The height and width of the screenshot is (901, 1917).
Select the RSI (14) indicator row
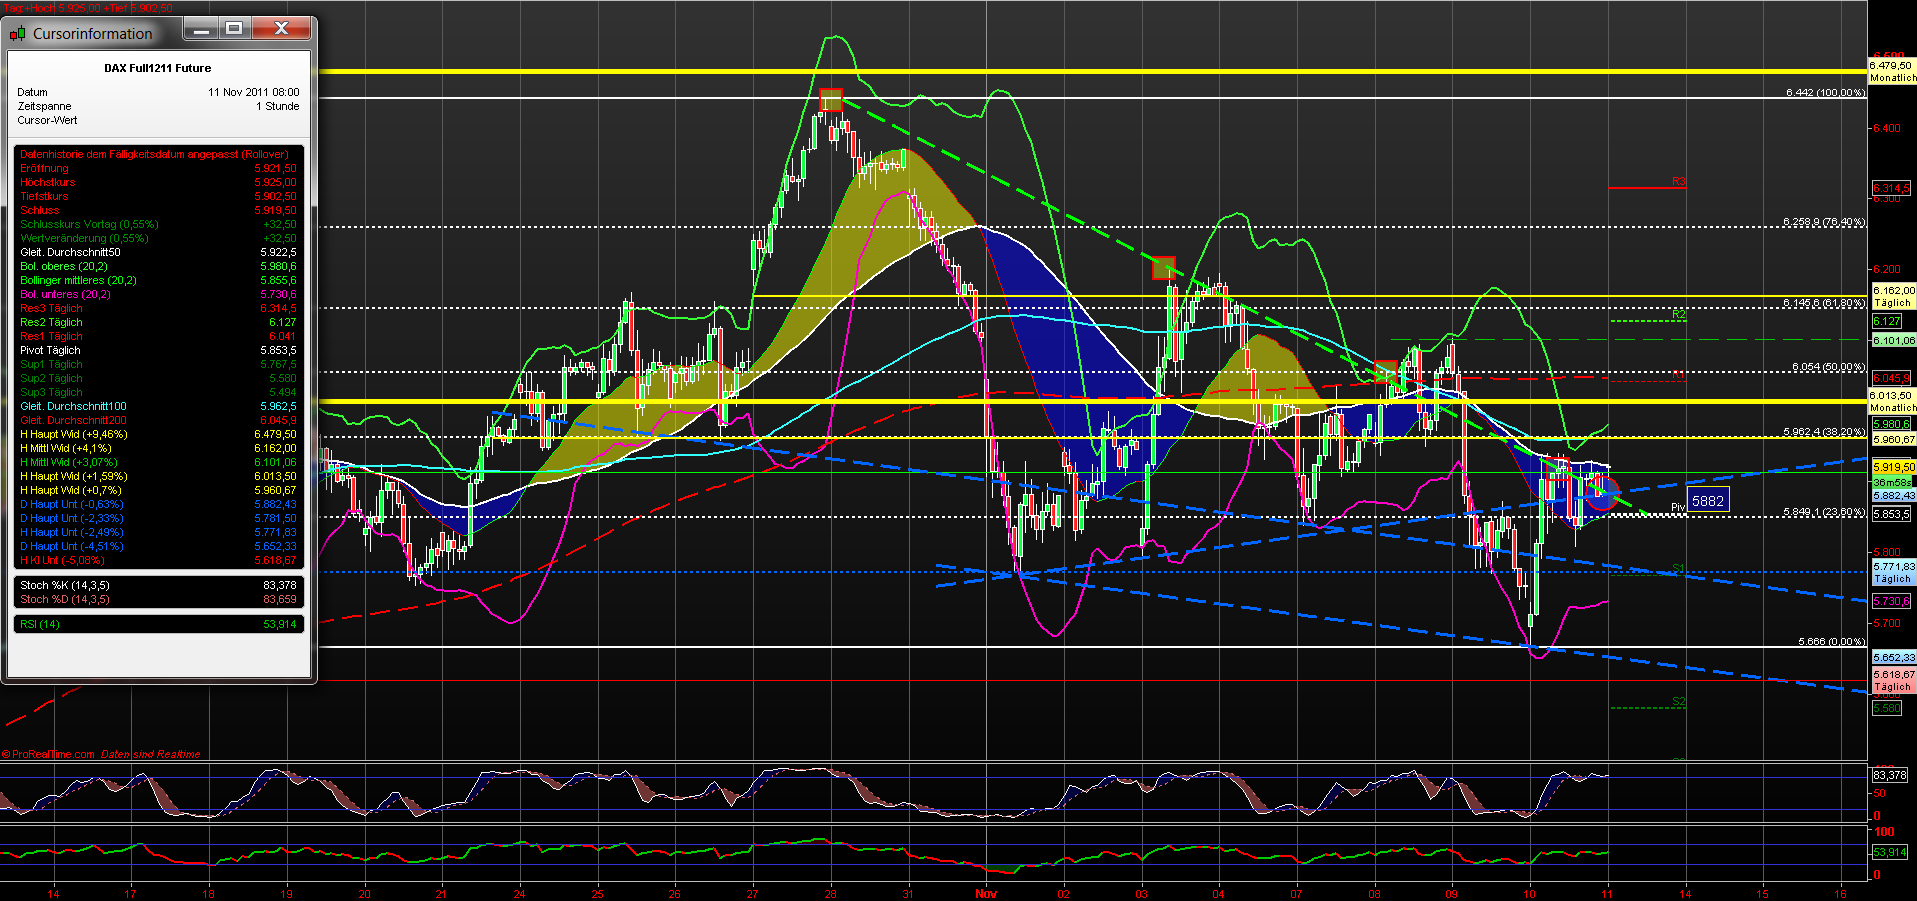coord(40,623)
